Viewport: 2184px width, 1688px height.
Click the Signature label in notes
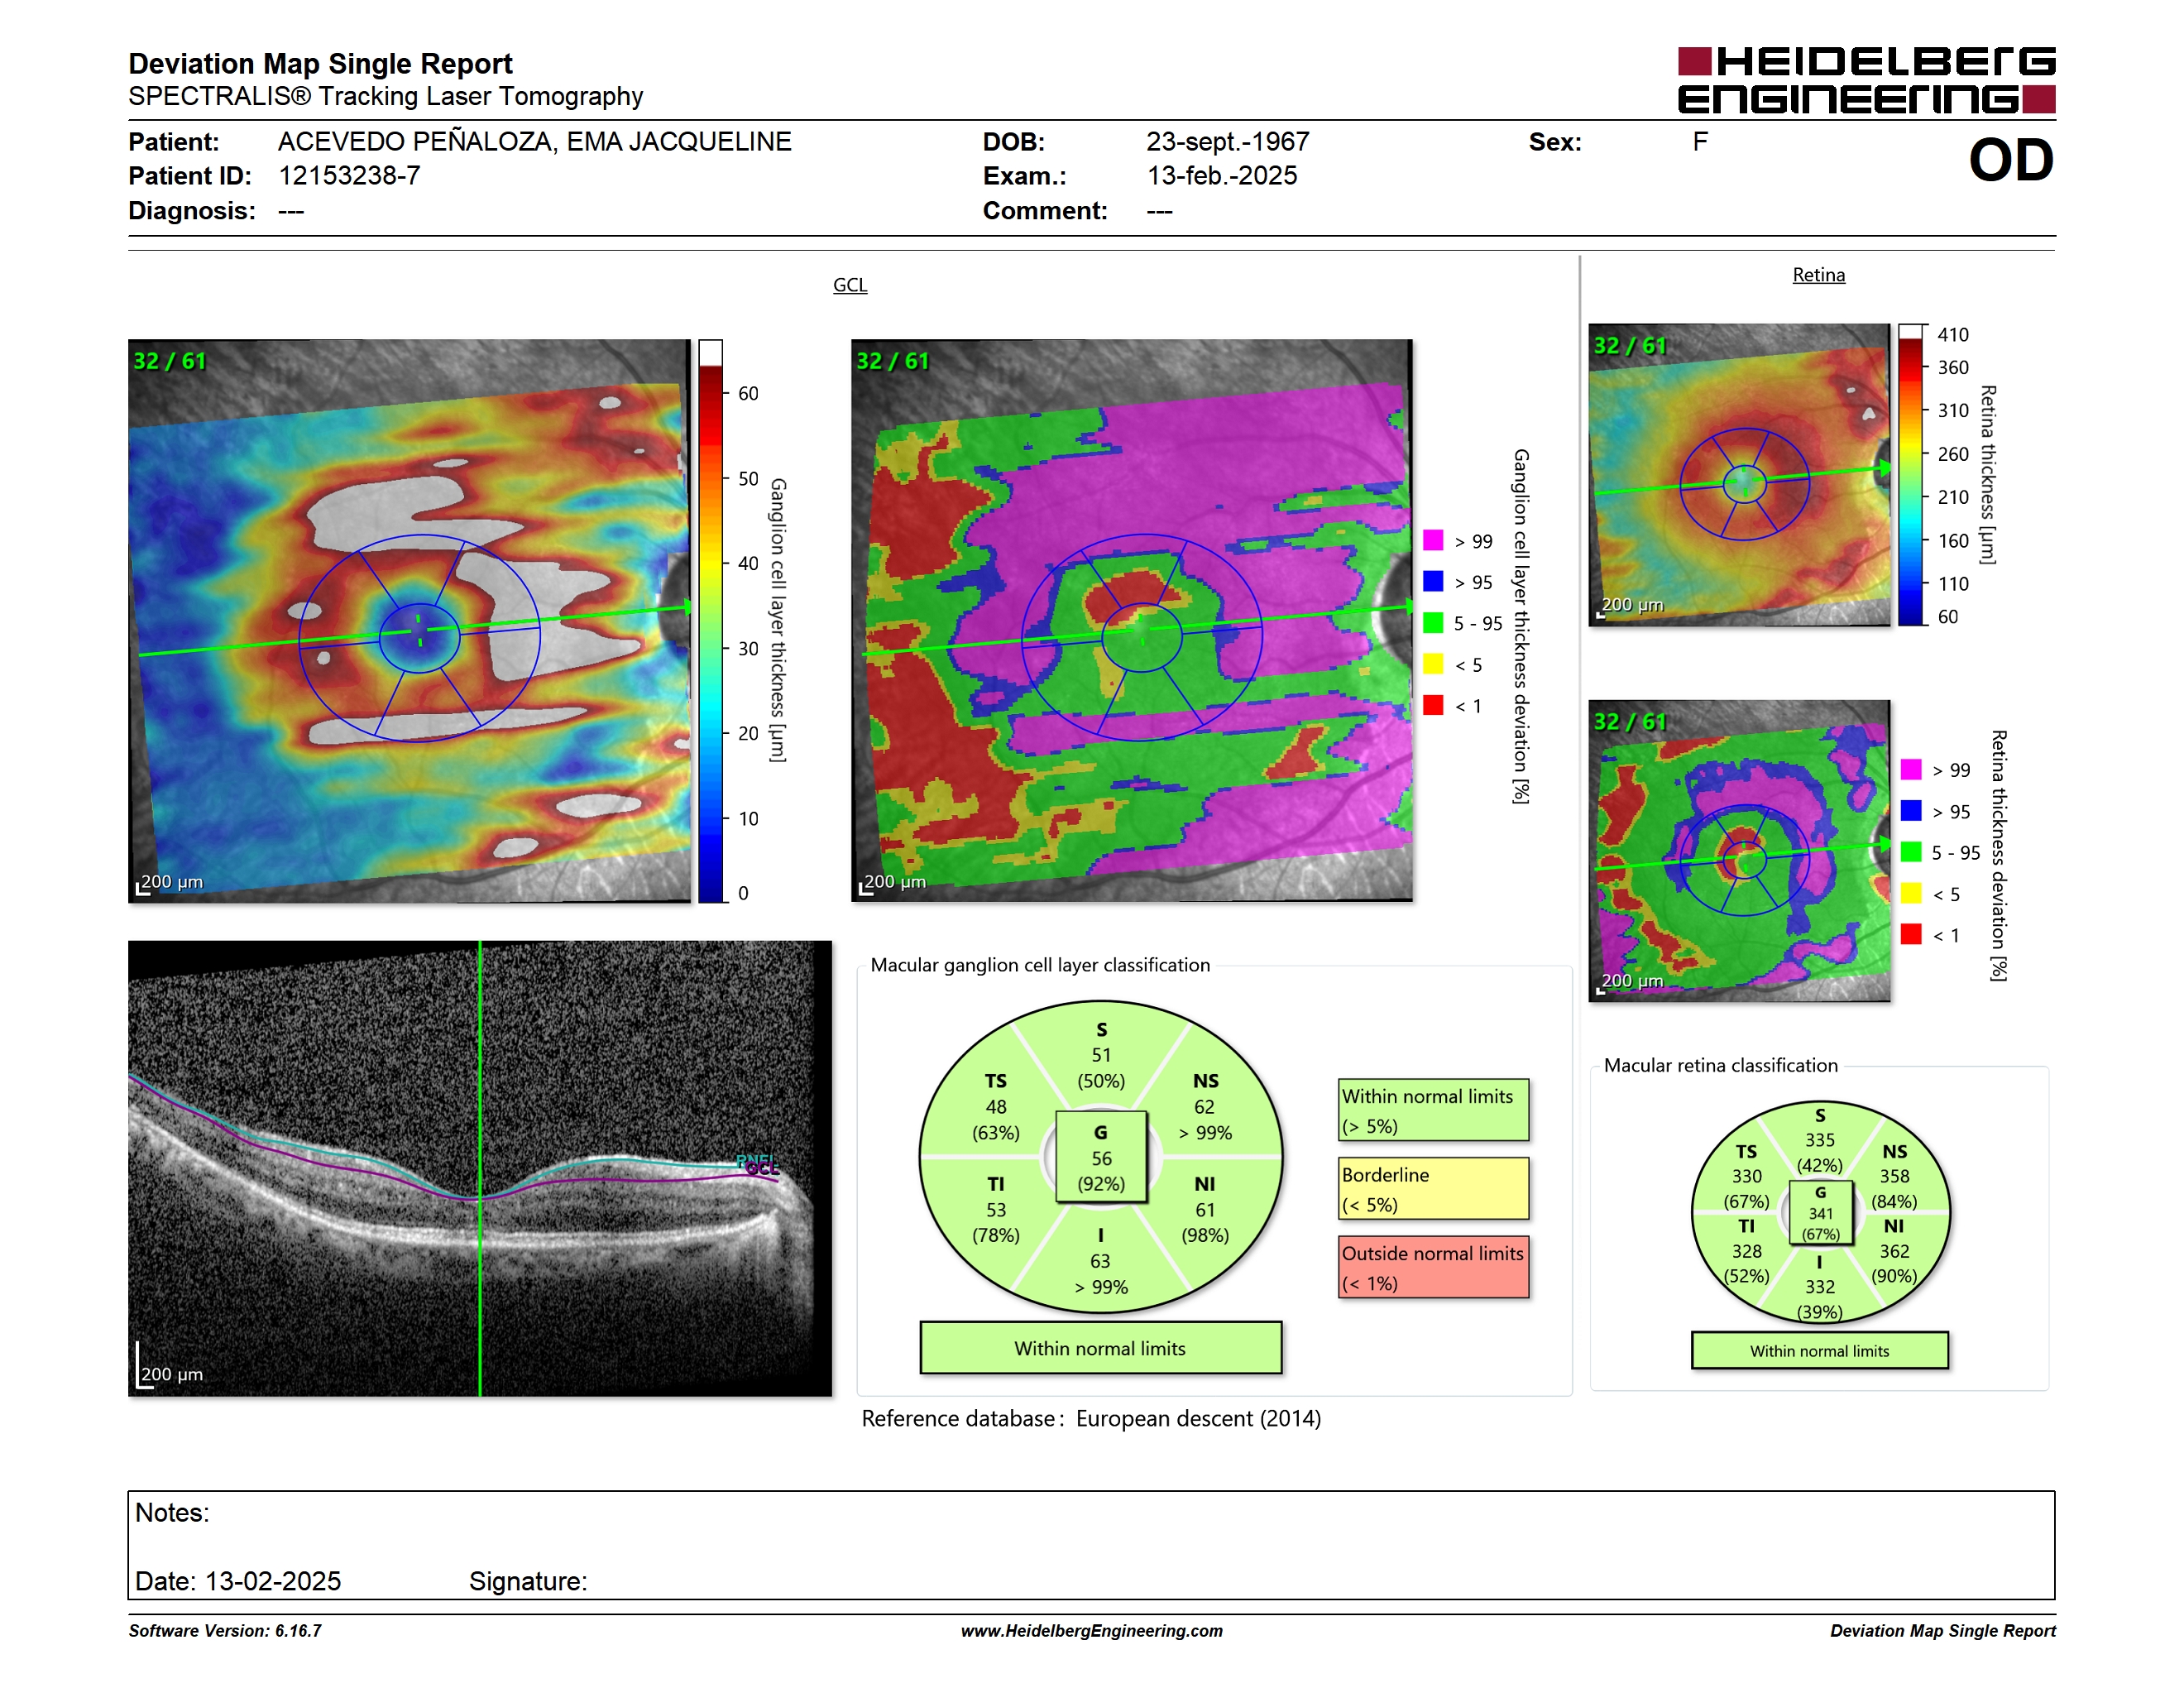coord(528,1581)
